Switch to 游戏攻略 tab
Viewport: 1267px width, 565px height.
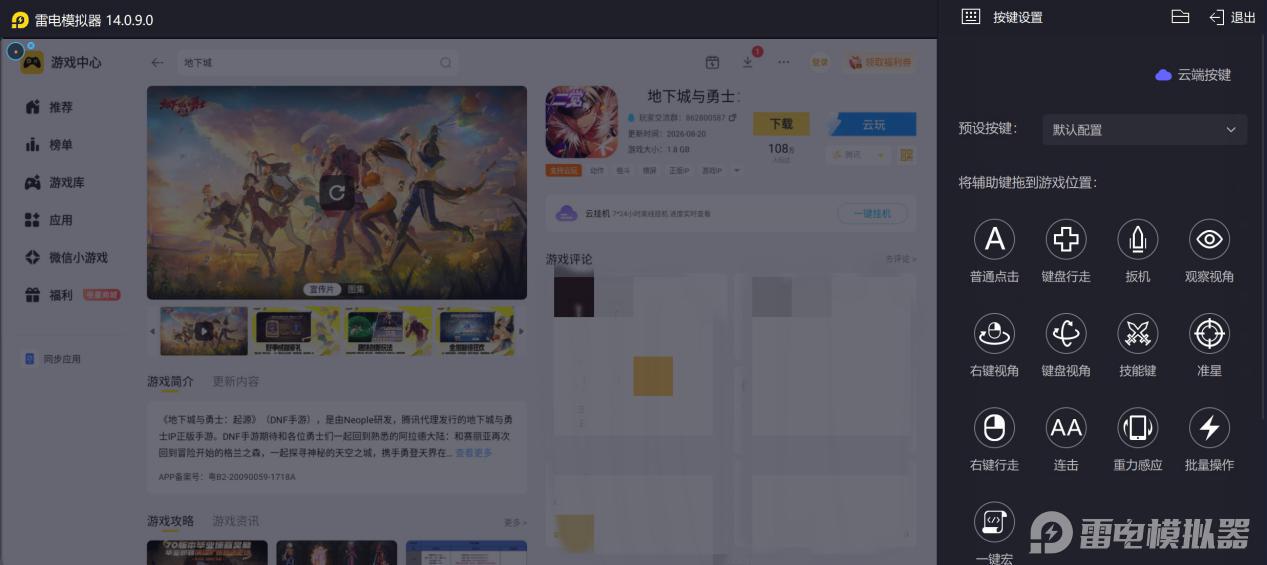[x=170, y=521]
